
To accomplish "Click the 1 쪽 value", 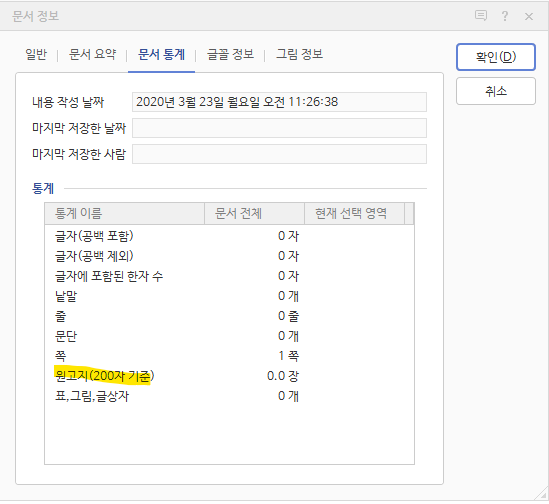I will 289,356.
